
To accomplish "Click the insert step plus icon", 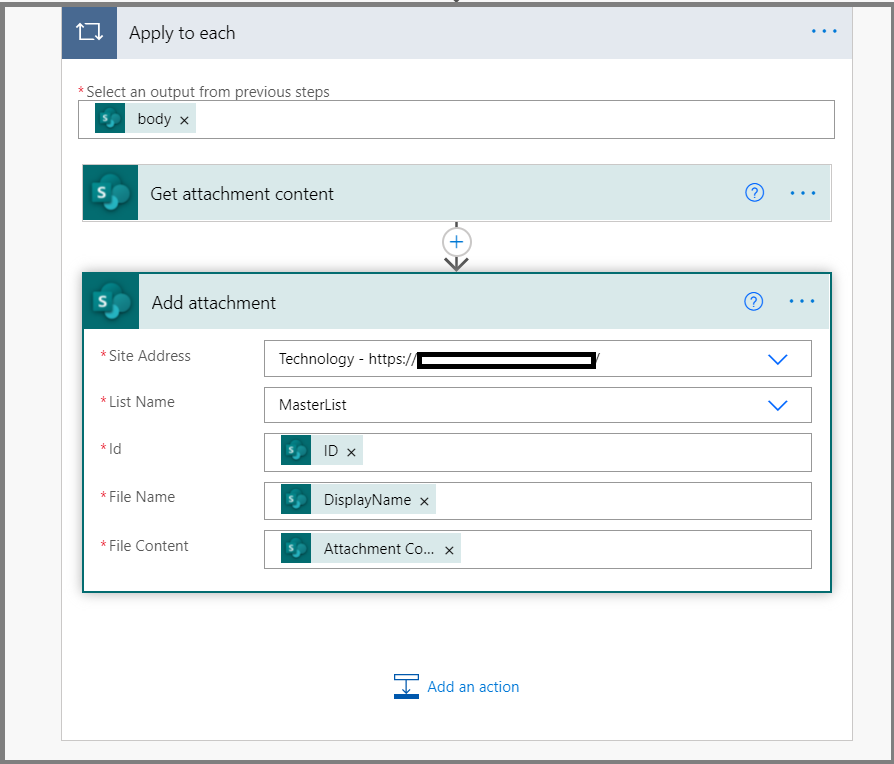I will click(456, 242).
